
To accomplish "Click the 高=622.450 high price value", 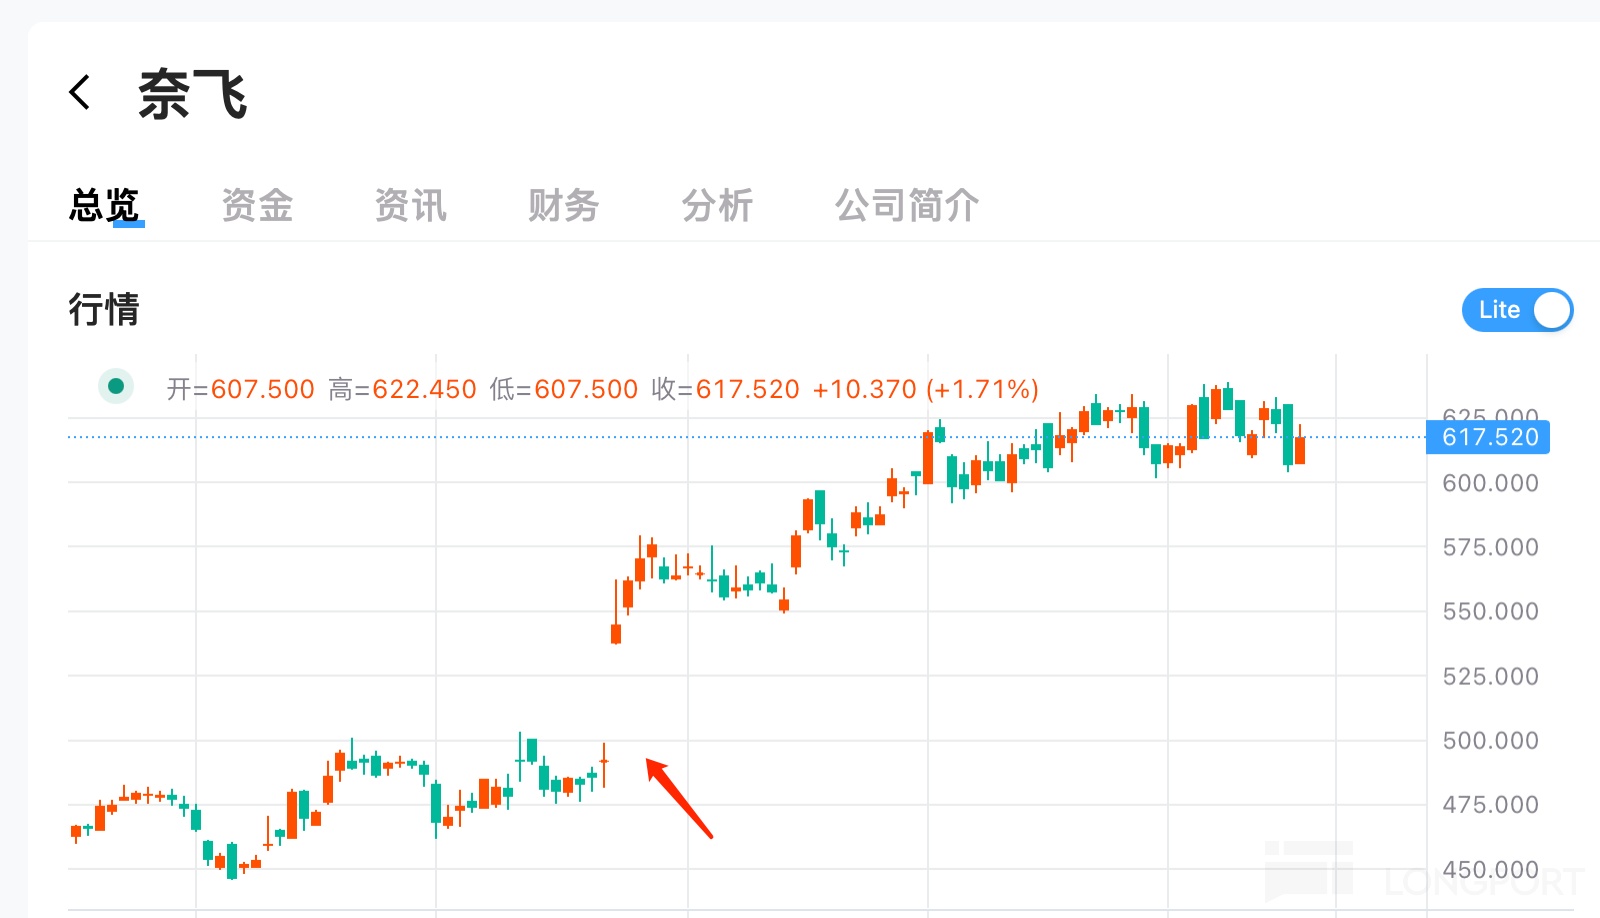I will coord(402,389).
